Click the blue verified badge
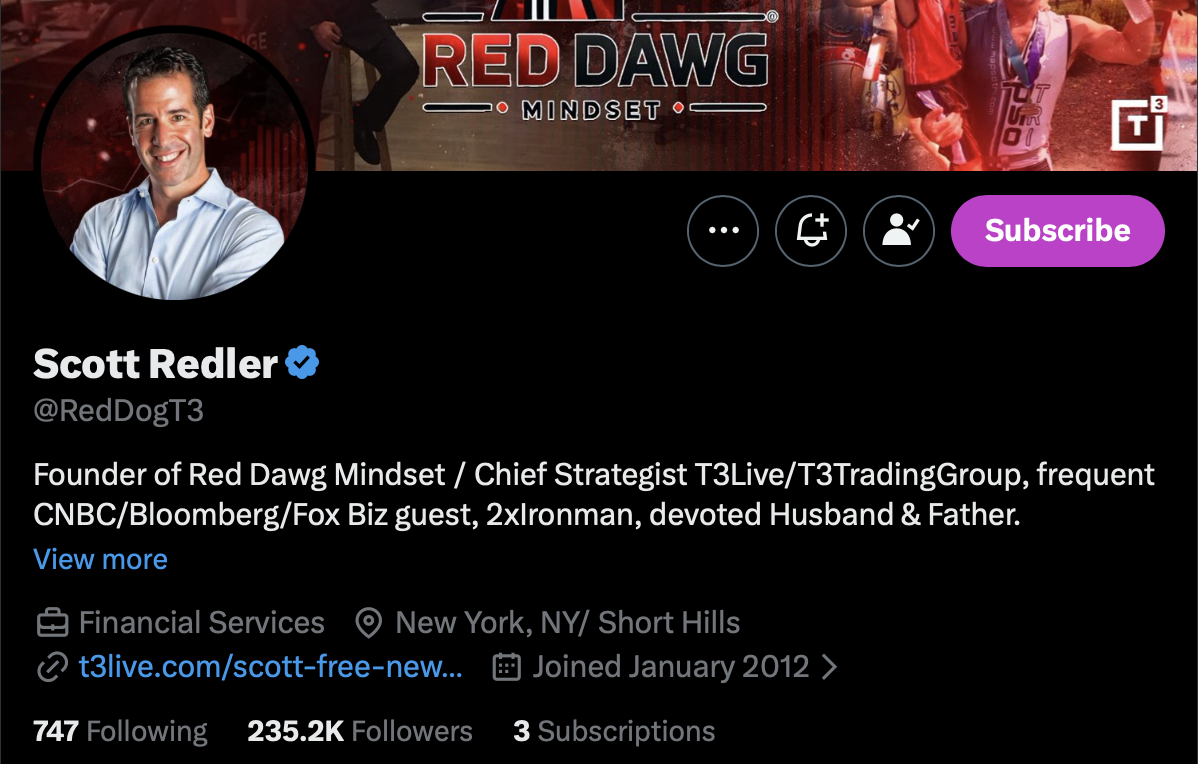 [303, 362]
